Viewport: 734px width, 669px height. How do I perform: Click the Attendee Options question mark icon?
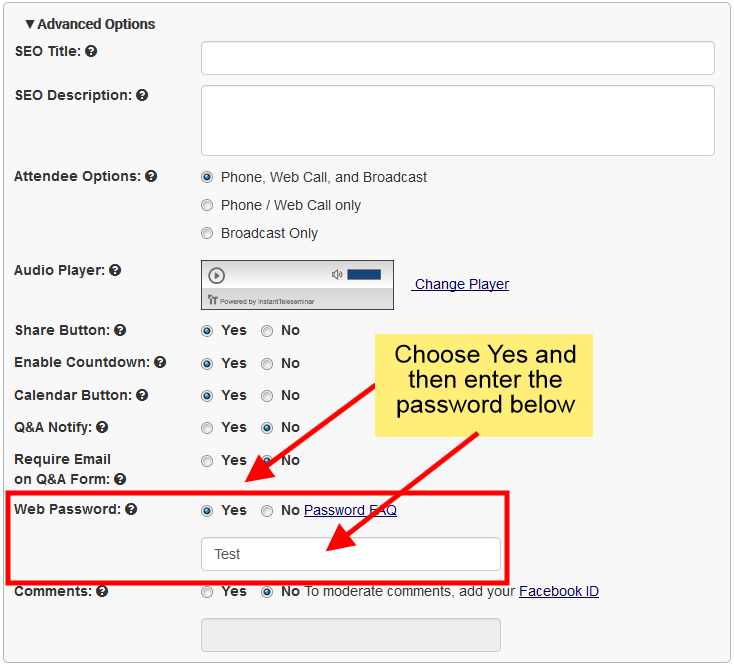pyautogui.click(x=151, y=176)
